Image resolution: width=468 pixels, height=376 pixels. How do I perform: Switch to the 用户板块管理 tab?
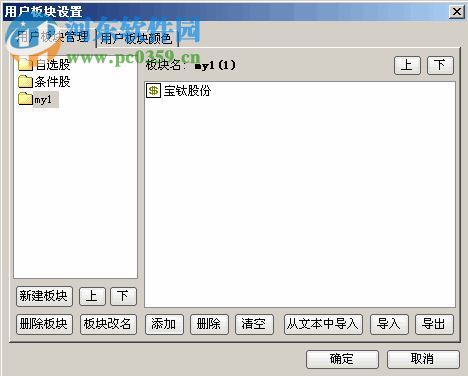coord(53,36)
